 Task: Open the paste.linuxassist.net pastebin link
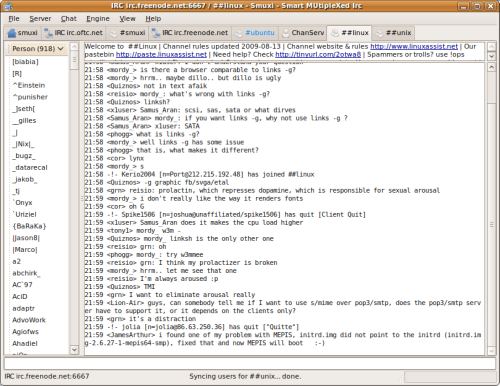161,54
